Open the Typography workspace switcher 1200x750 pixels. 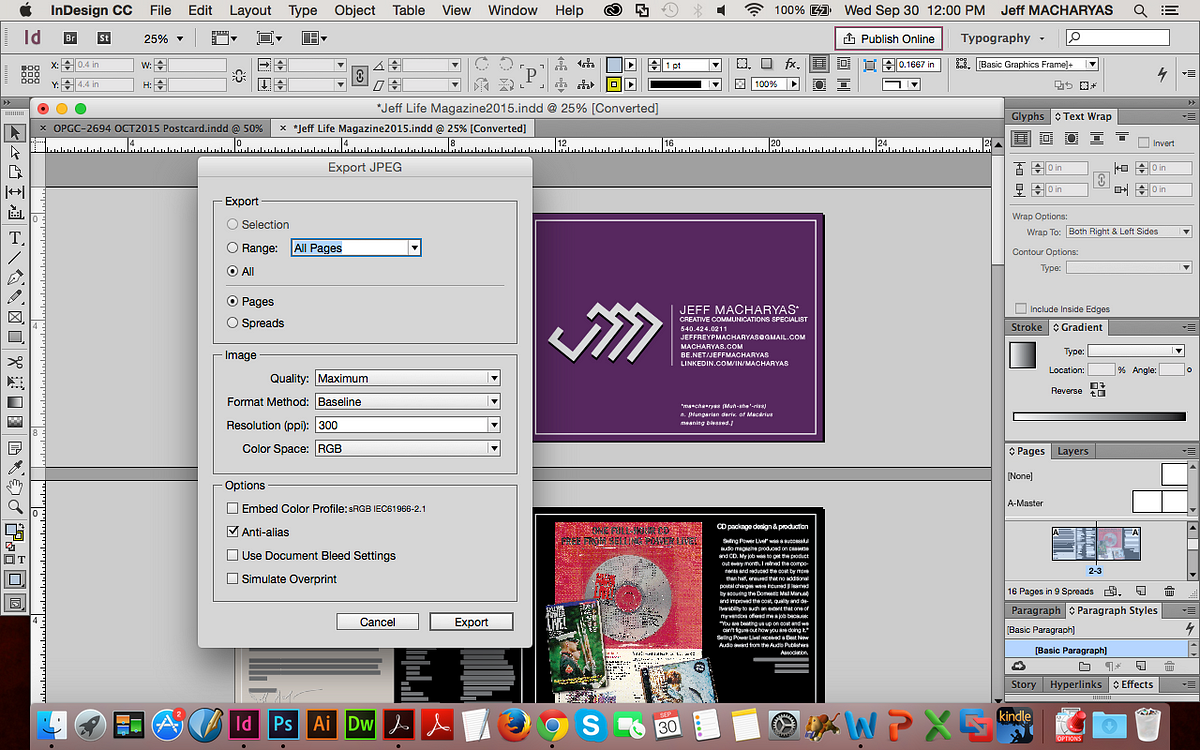click(x=1002, y=38)
